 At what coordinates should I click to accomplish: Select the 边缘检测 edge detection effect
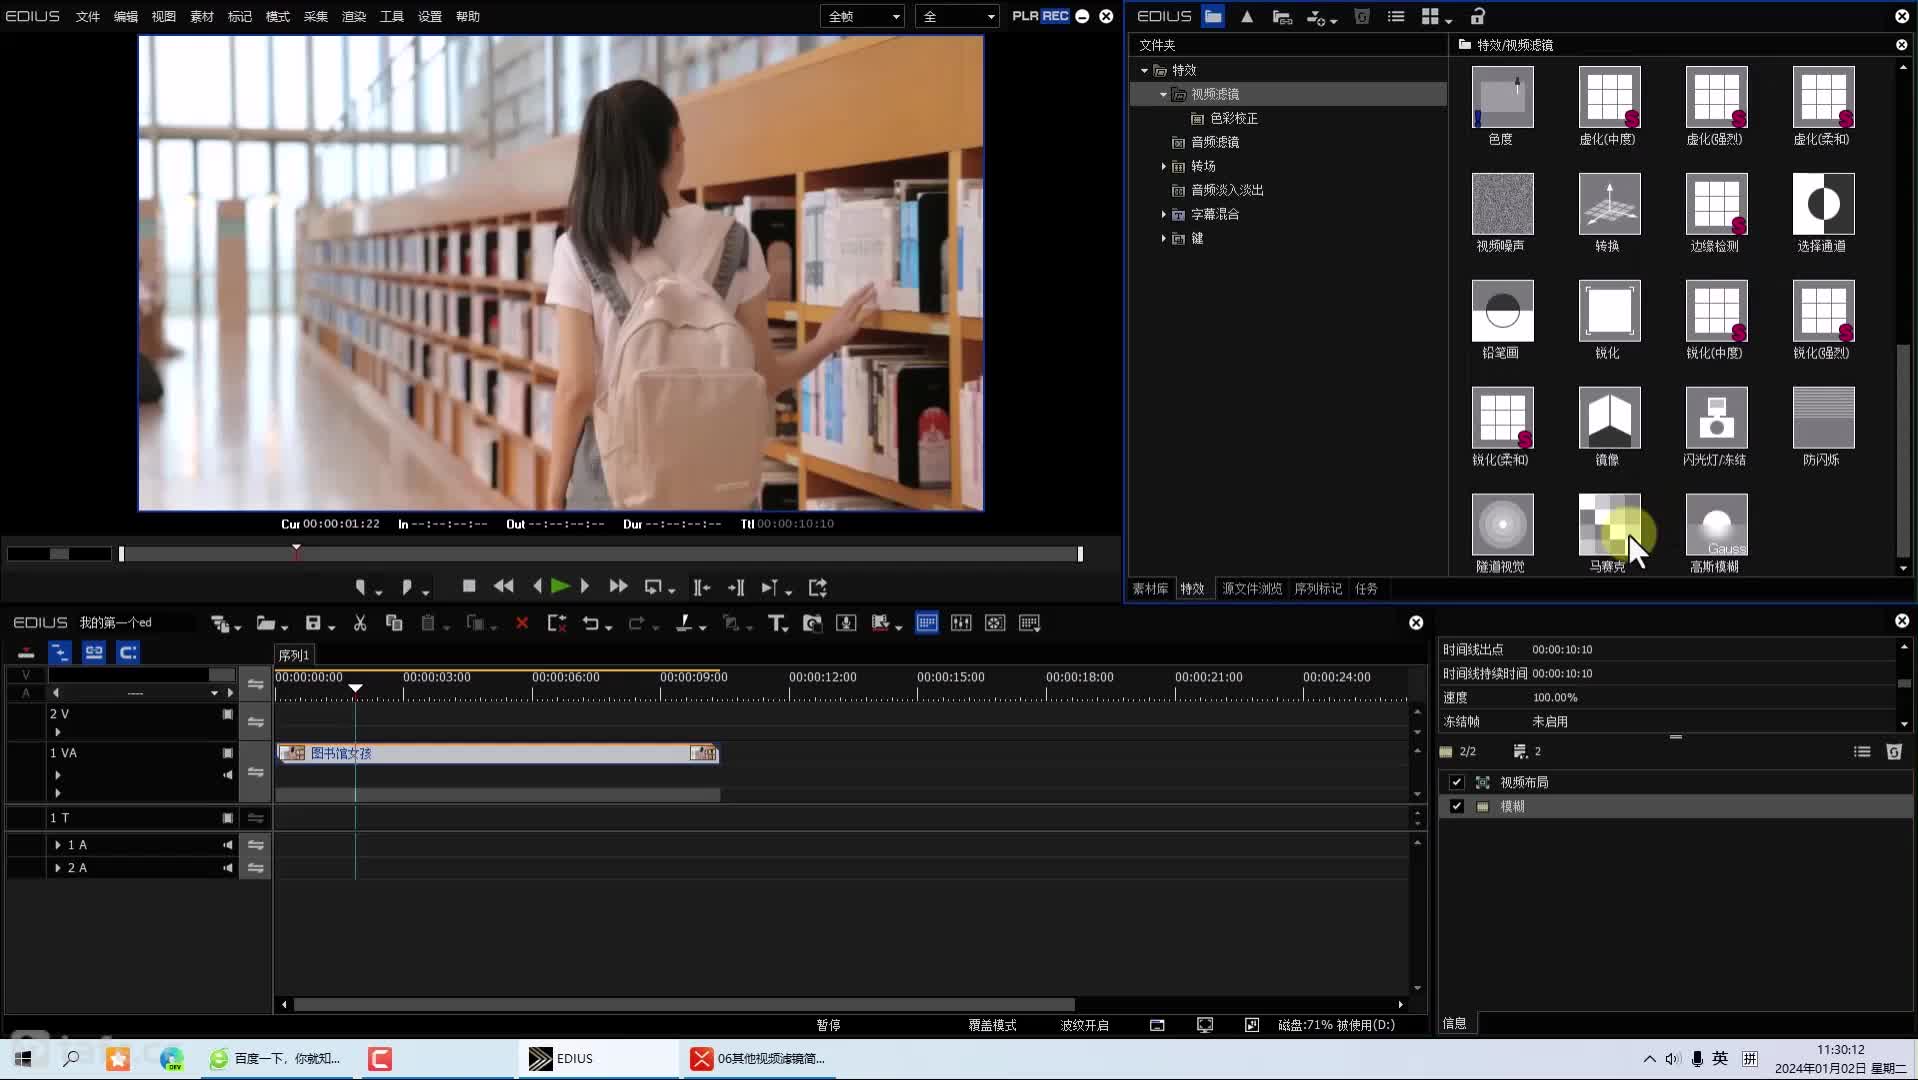coord(1716,203)
